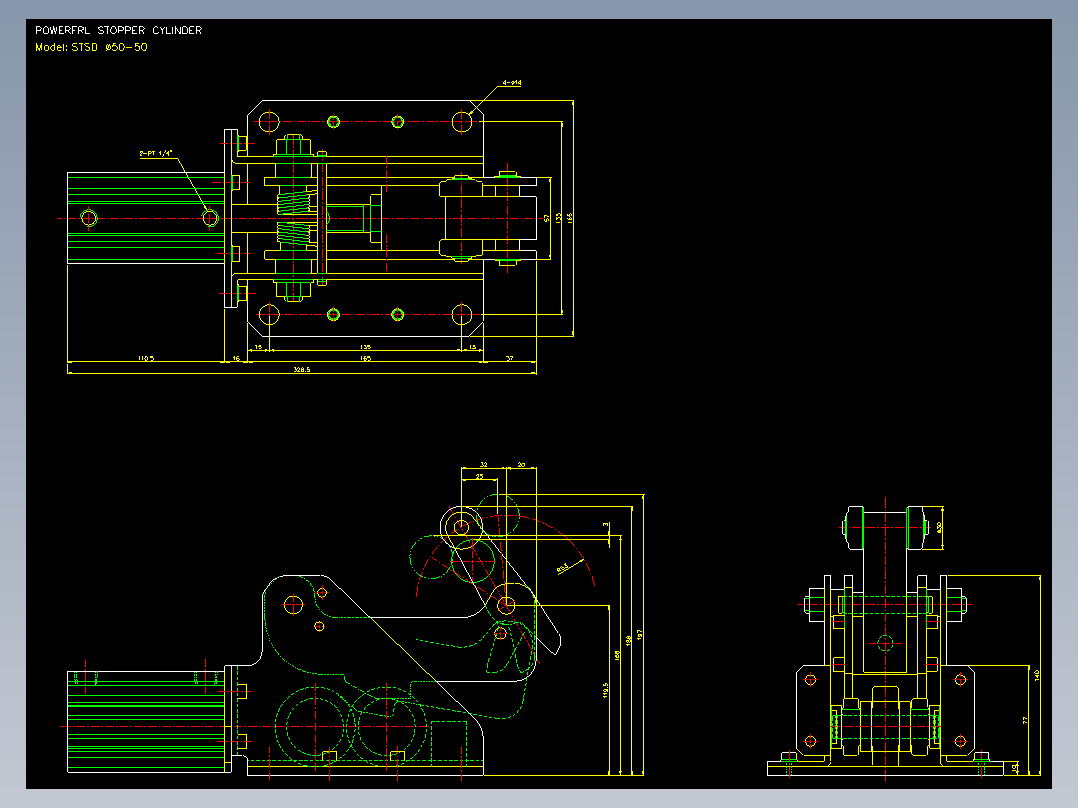Select the '3' dimension in the side view
This screenshot has height=808, width=1078.
[x=606, y=525]
